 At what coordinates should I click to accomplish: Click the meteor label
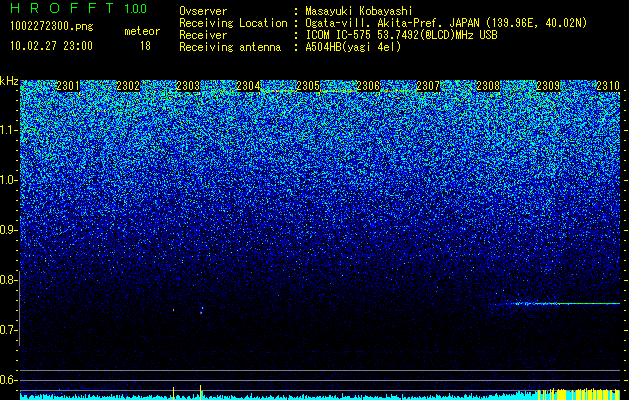[142, 31]
